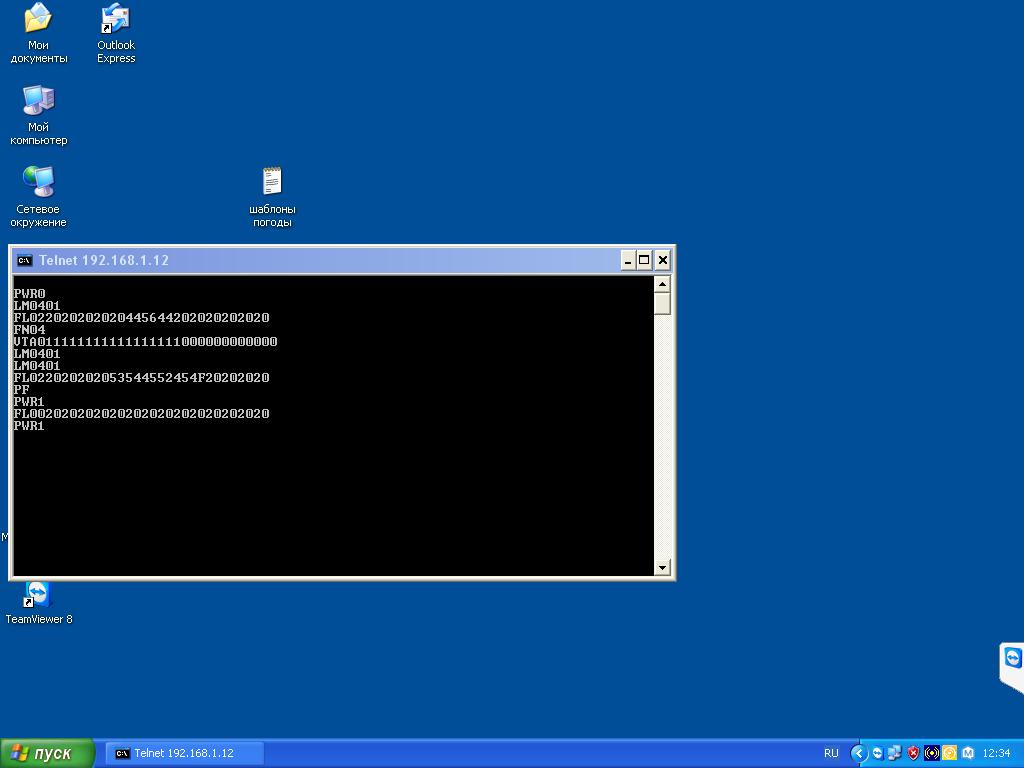Switch the RU keyboard language indicator
This screenshot has height=768, width=1024.
(831, 753)
